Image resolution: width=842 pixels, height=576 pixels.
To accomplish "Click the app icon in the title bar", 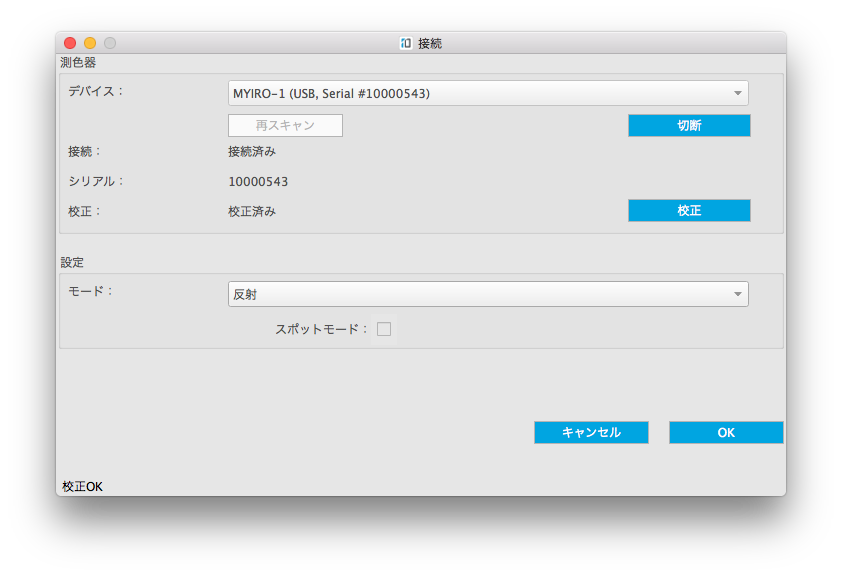I will point(406,43).
